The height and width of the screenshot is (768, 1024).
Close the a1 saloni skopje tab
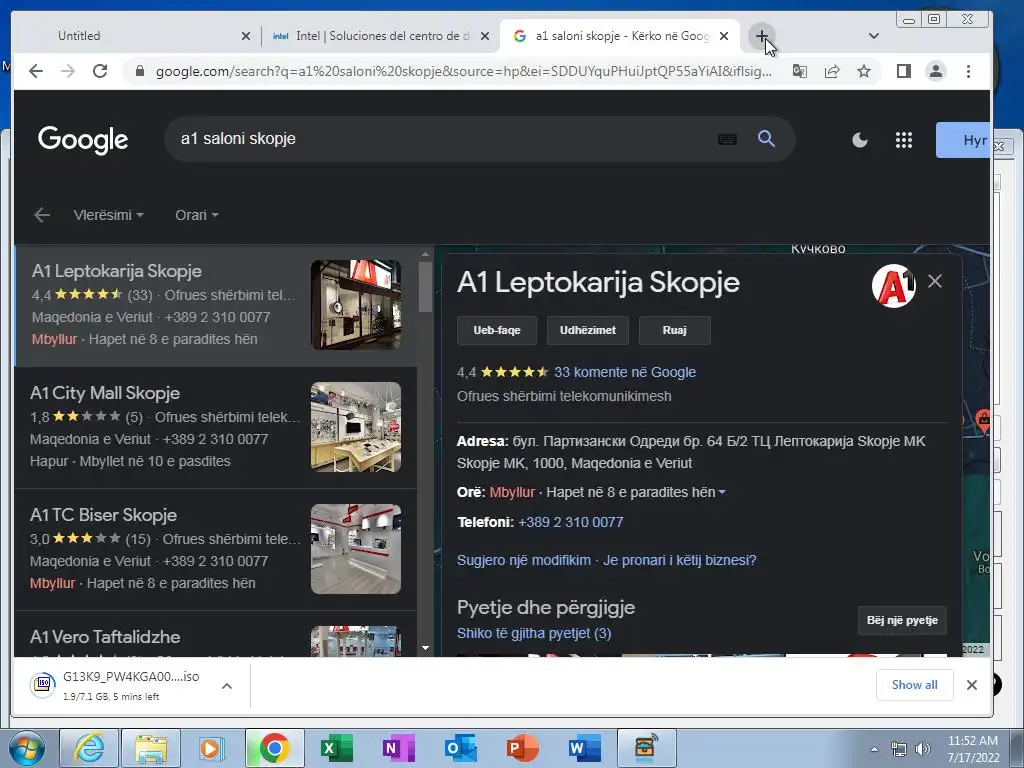[724, 36]
